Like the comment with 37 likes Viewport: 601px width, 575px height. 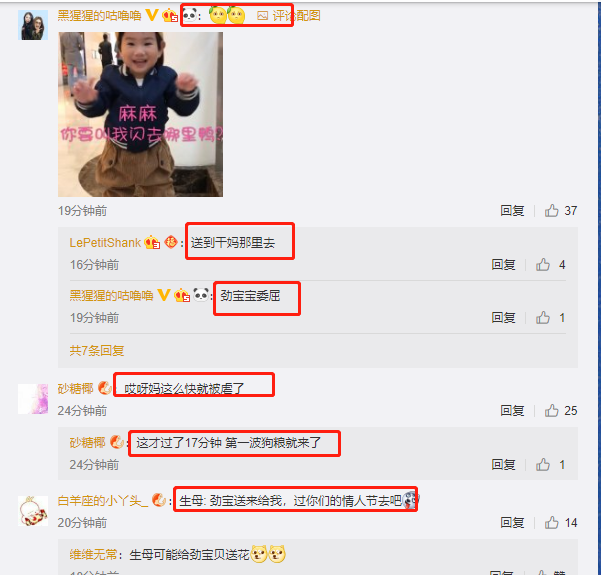pos(552,210)
